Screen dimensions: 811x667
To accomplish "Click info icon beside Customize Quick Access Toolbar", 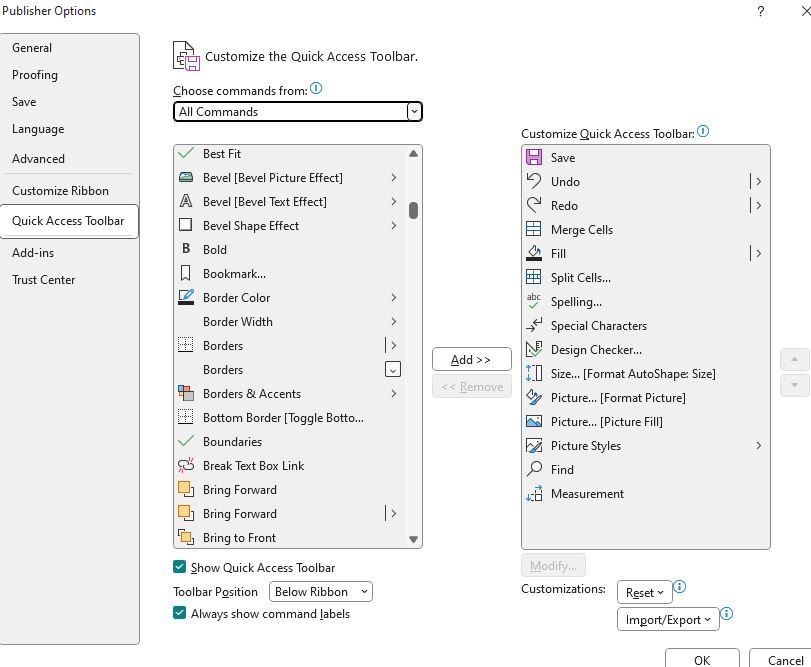I will pyautogui.click(x=703, y=131).
